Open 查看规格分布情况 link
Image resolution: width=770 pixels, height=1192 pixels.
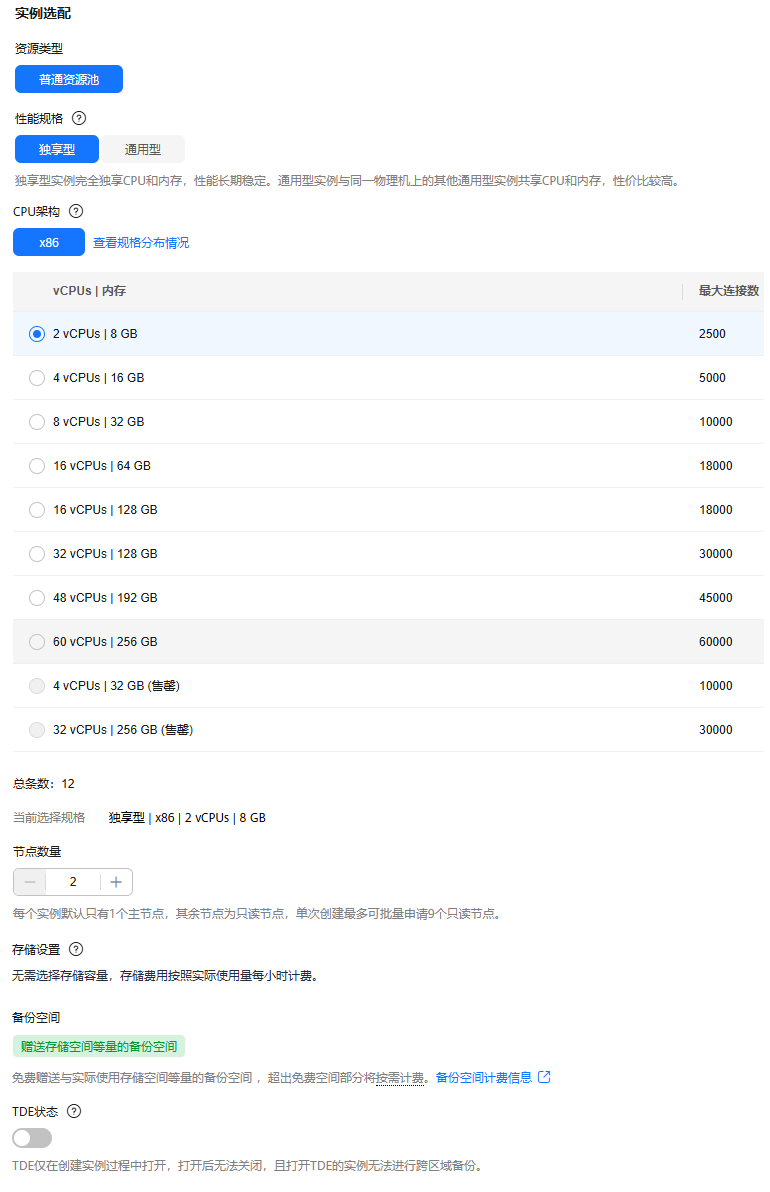(141, 243)
